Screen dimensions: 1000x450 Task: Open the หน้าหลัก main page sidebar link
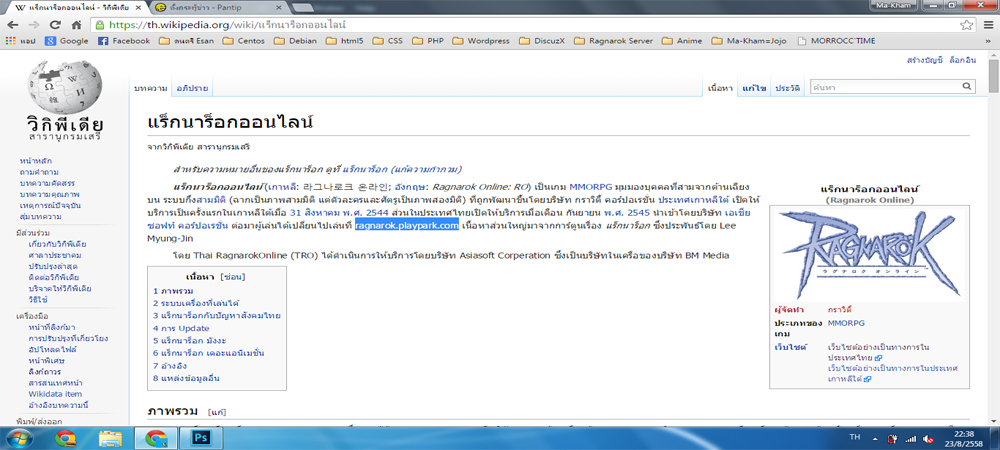(x=35, y=161)
